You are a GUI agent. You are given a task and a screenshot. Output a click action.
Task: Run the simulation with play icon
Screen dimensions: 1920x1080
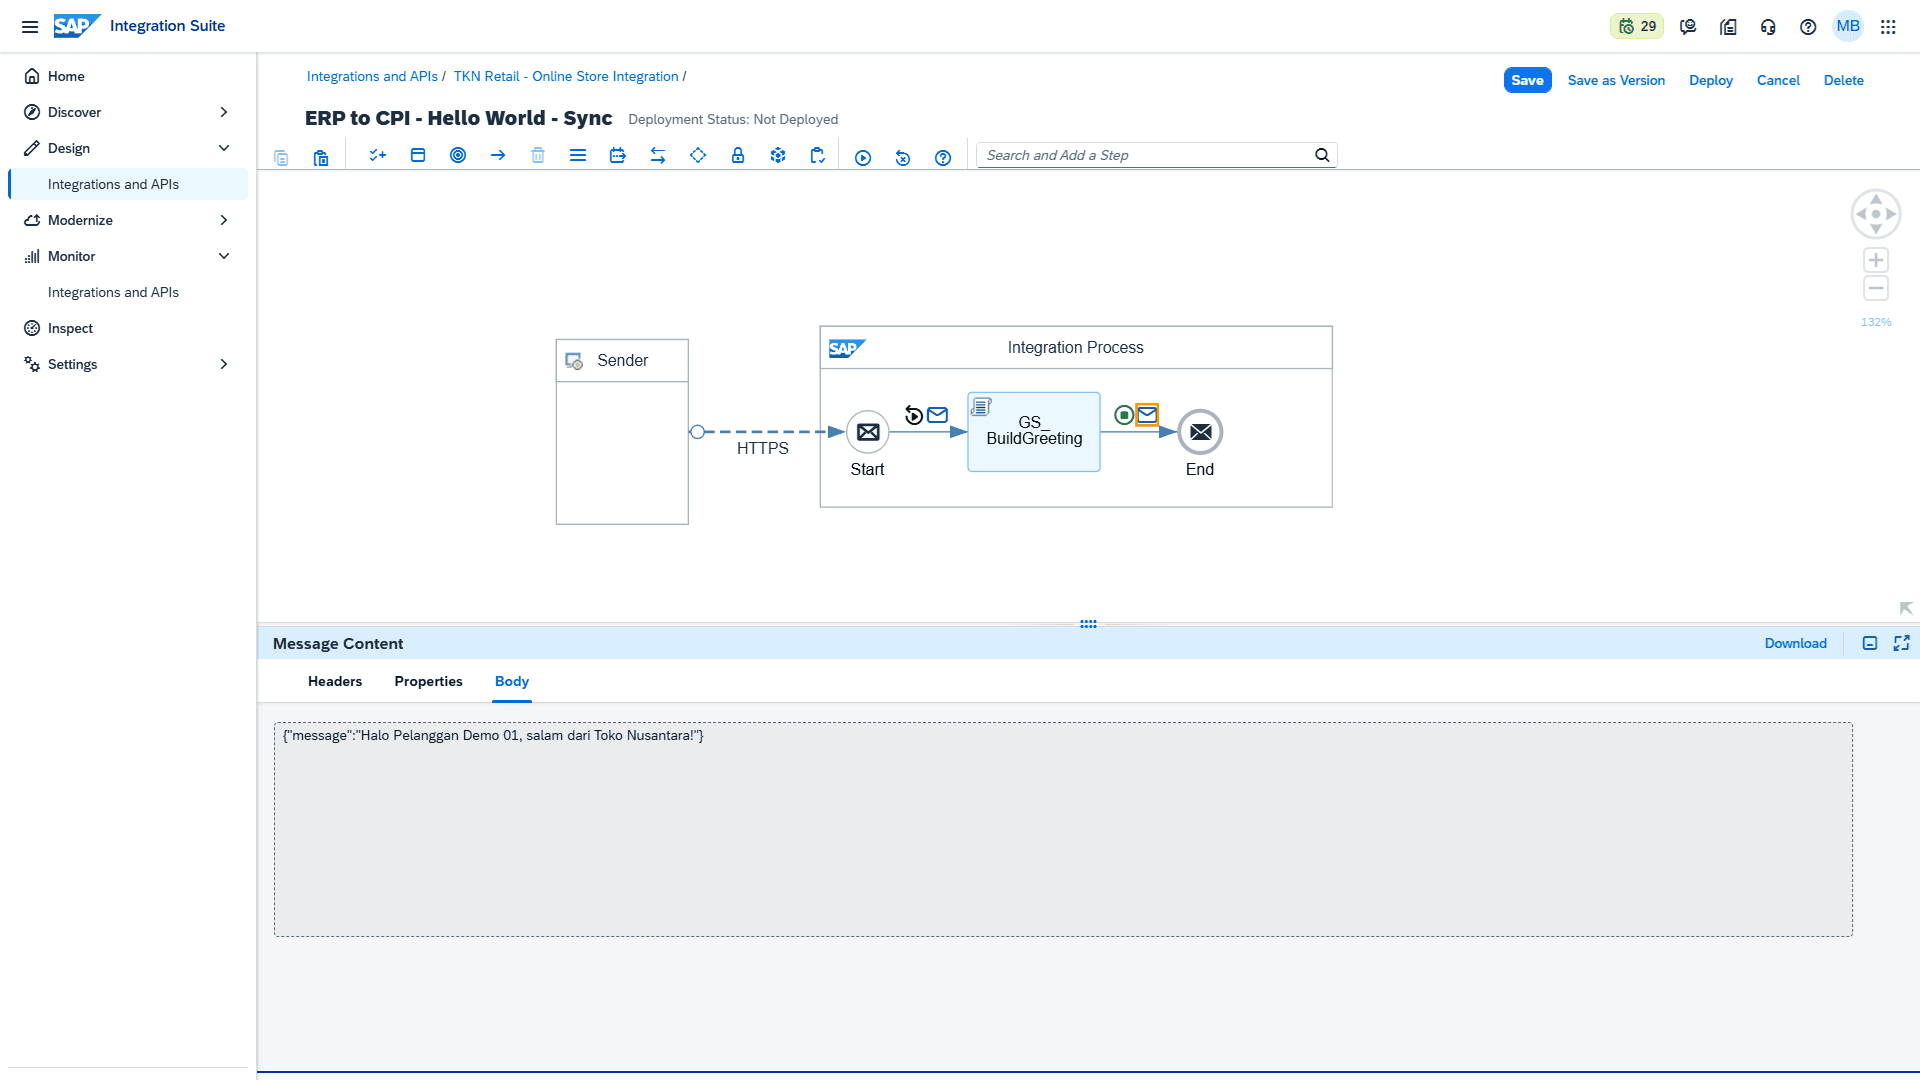(x=863, y=158)
